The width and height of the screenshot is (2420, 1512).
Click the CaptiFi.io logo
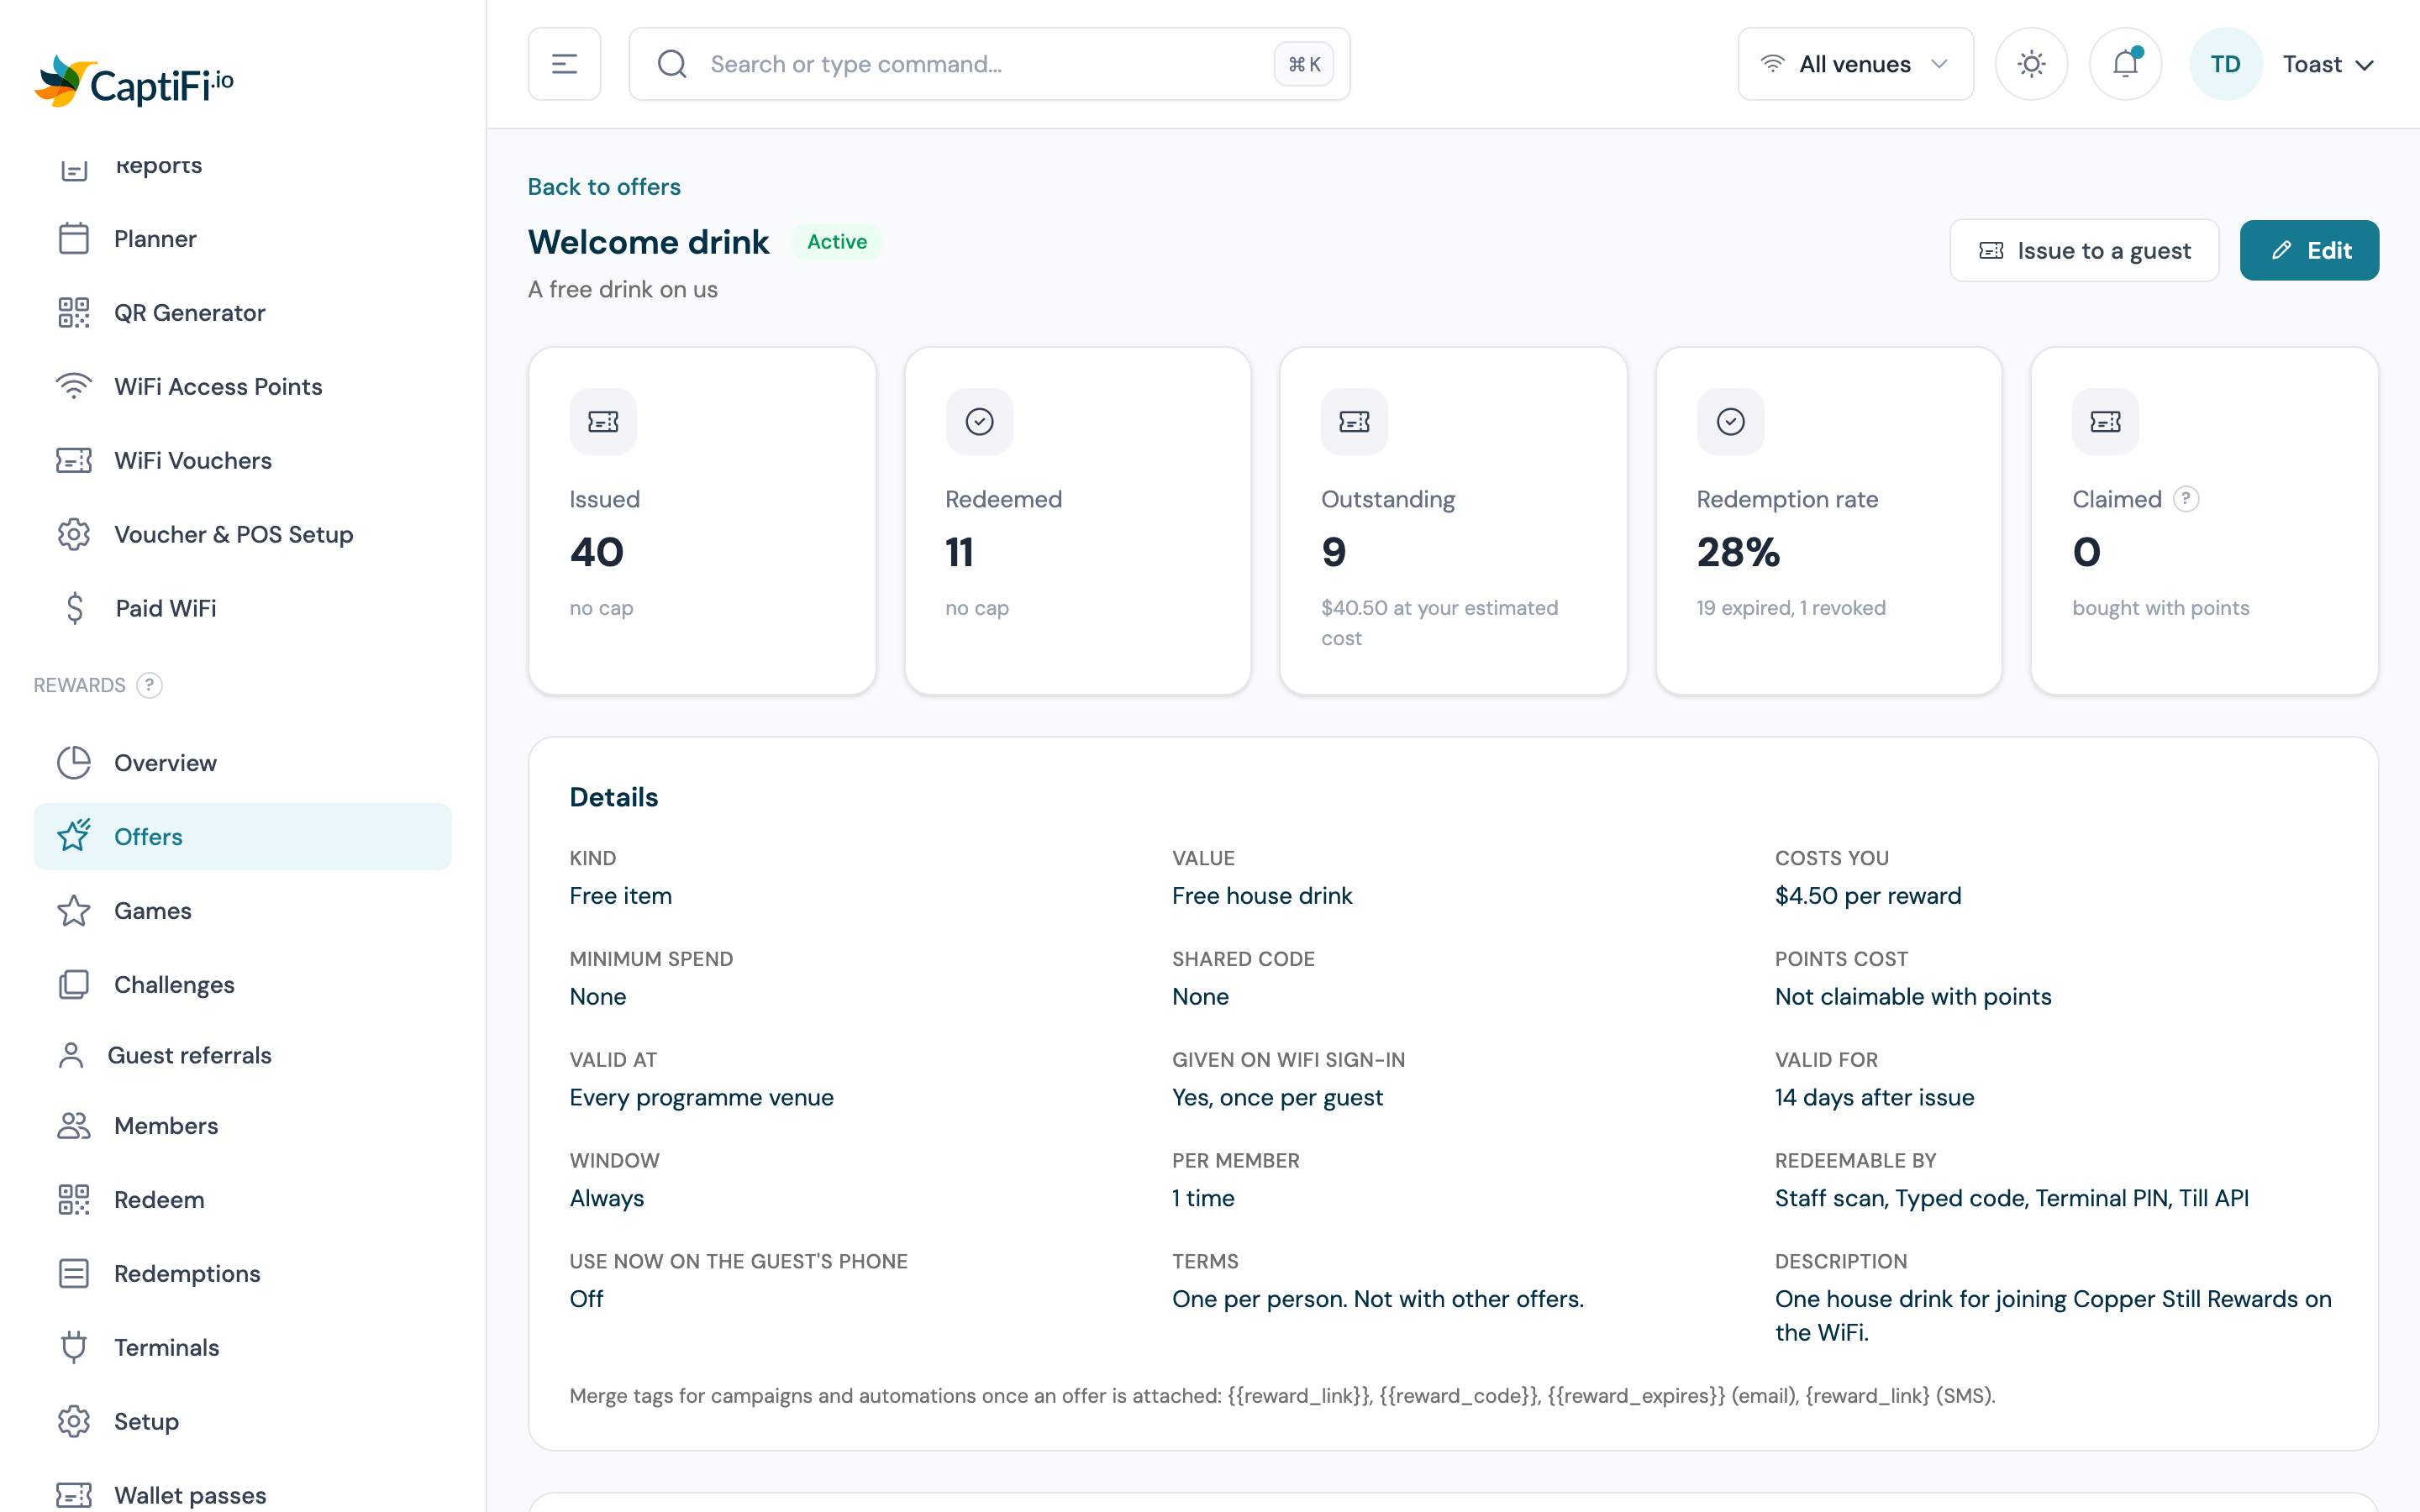click(134, 82)
